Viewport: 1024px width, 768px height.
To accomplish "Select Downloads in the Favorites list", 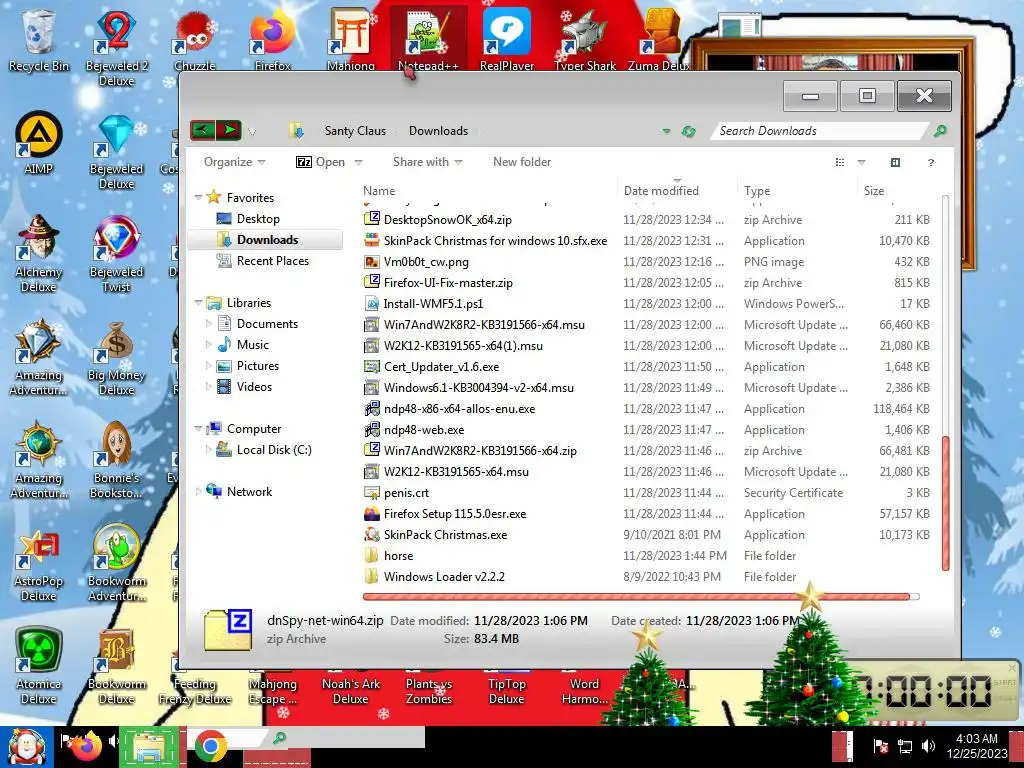I will tap(266, 240).
